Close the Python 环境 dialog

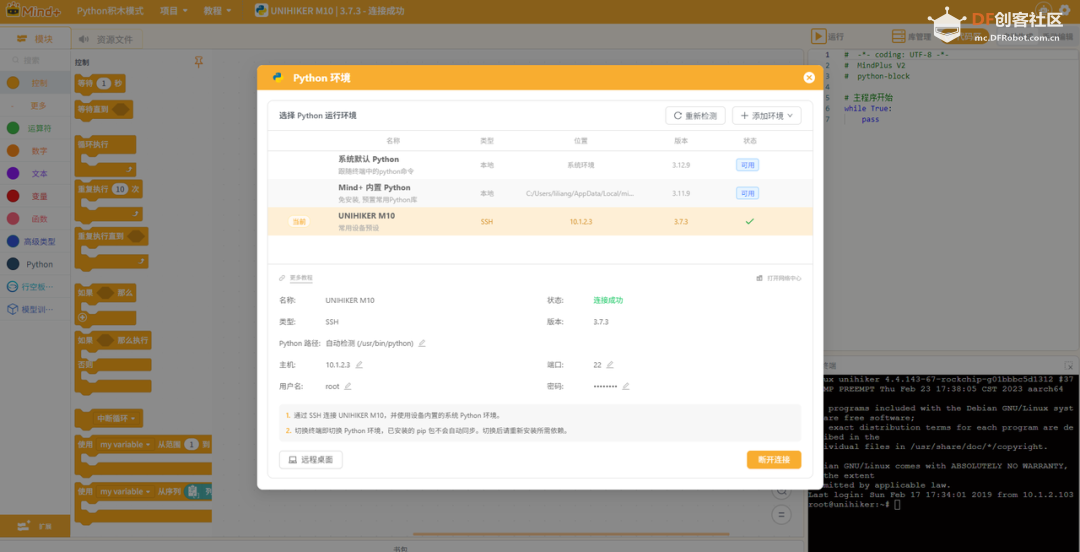tap(809, 78)
